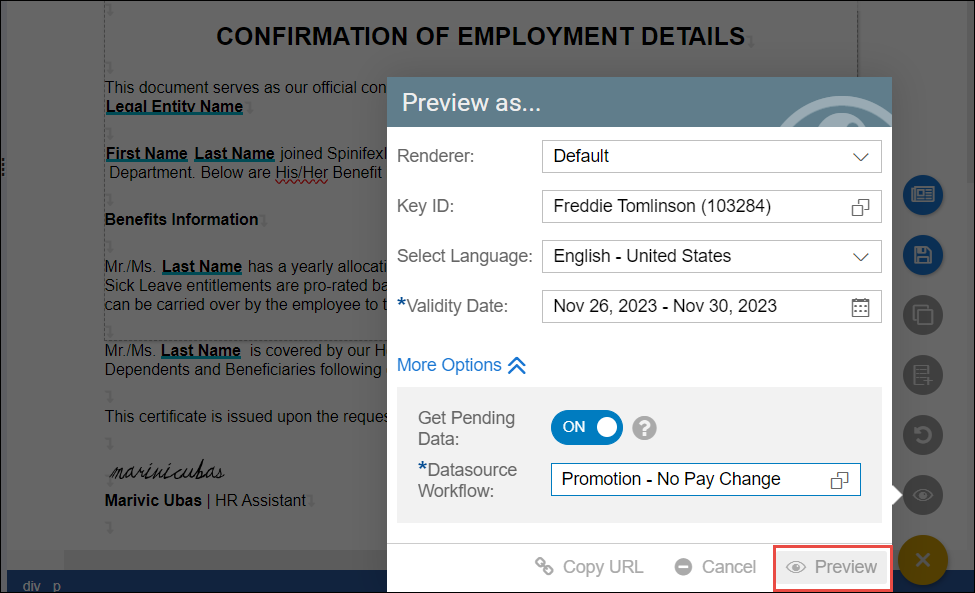Screen dimensions: 975x593
Task: Open Datasource Workflow lookup picker icon
Action: pos(839,480)
